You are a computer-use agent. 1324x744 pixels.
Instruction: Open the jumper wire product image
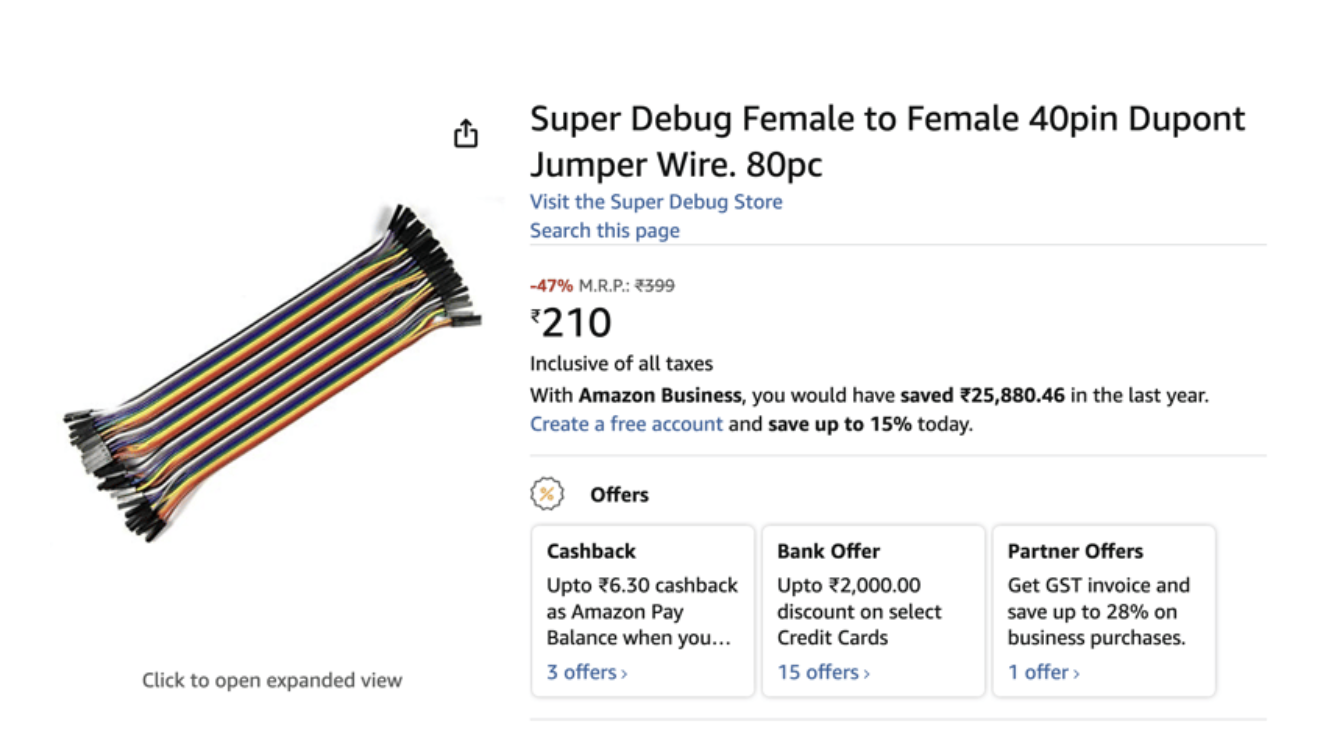click(x=272, y=372)
